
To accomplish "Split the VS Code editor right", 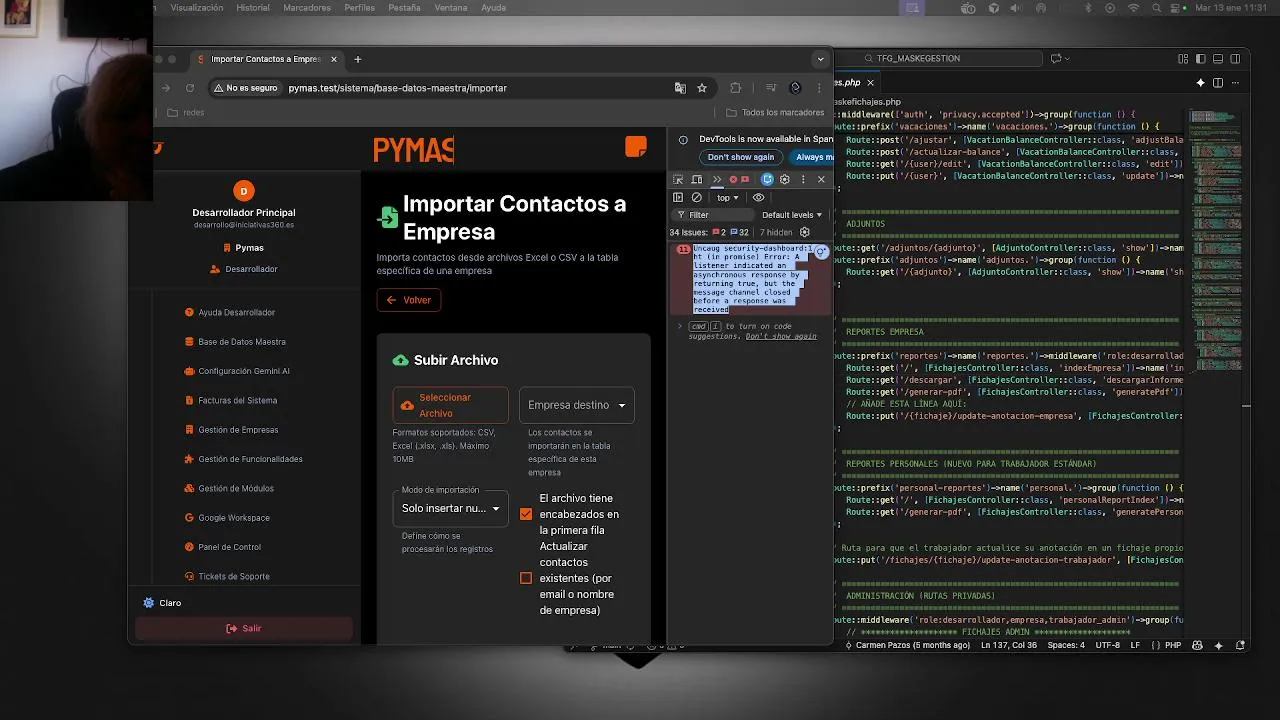I will tap(1218, 83).
